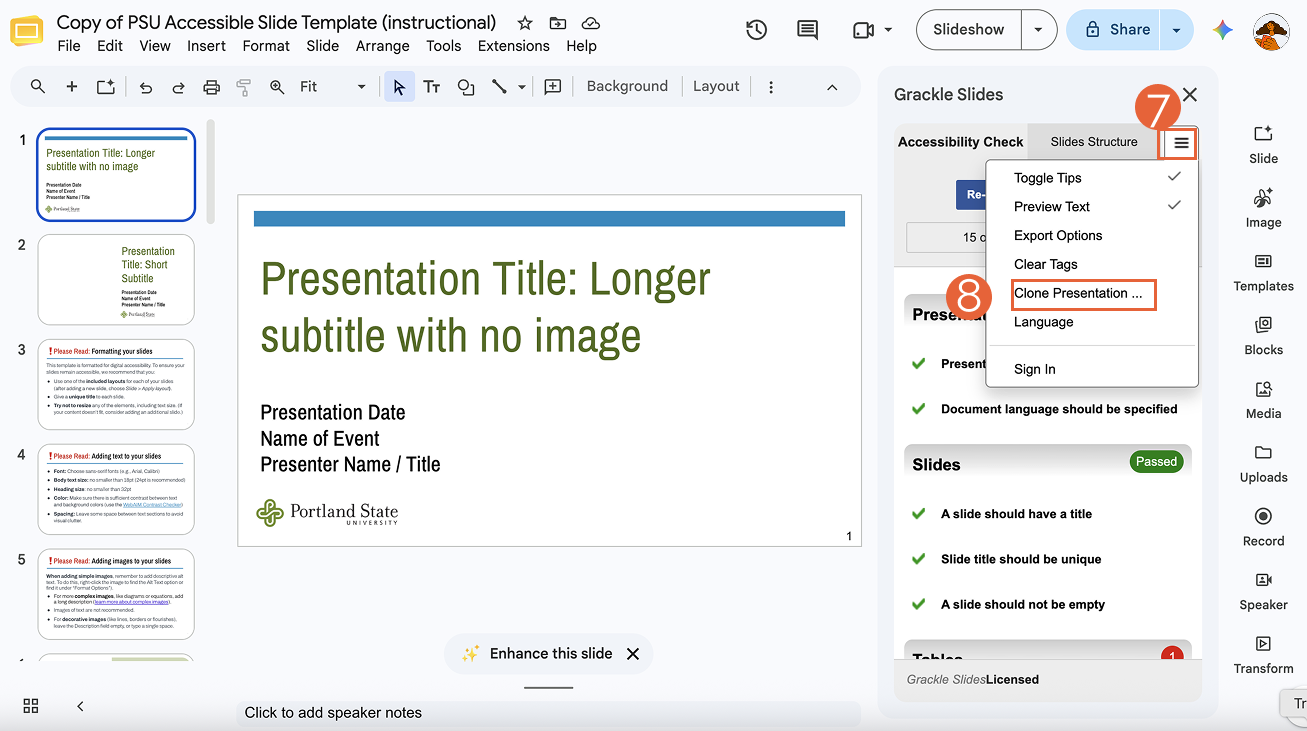Open version history clock icon
Viewport: 1307px width, 731px height.
coord(757,30)
